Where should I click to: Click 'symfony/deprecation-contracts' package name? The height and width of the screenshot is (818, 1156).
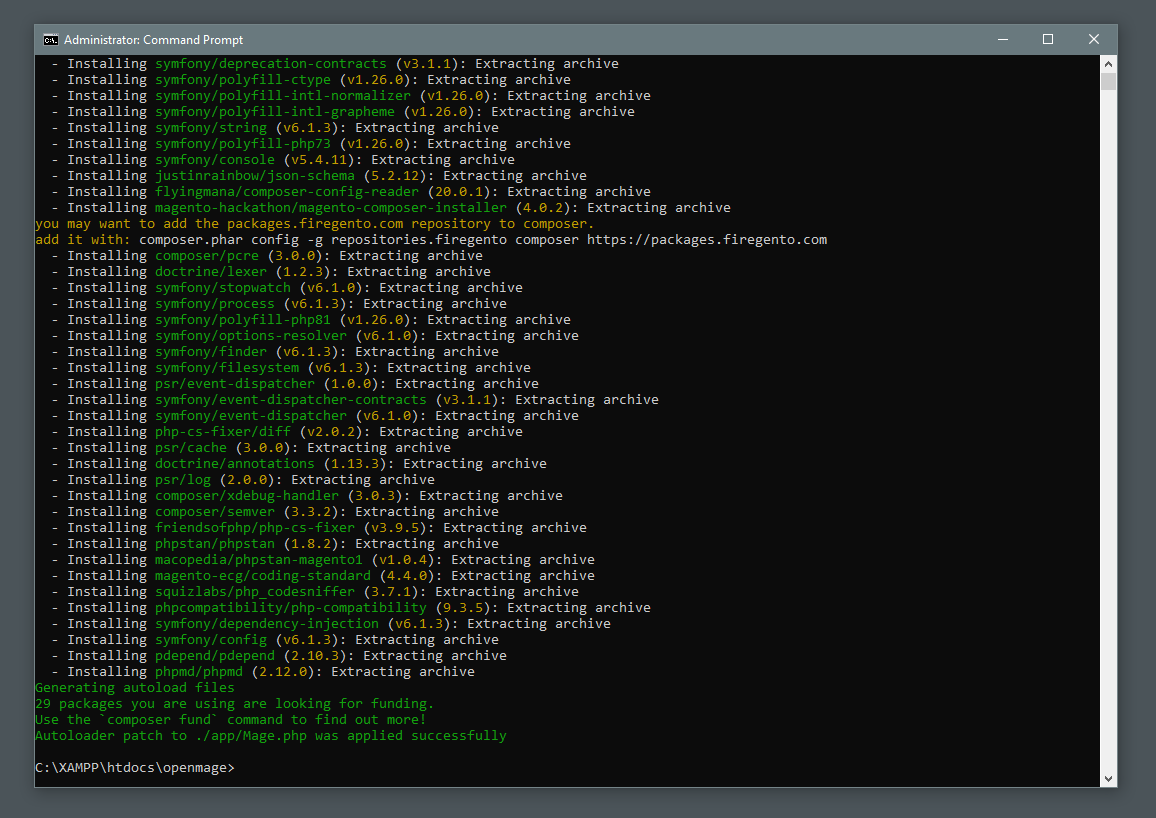[x=271, y=64]
